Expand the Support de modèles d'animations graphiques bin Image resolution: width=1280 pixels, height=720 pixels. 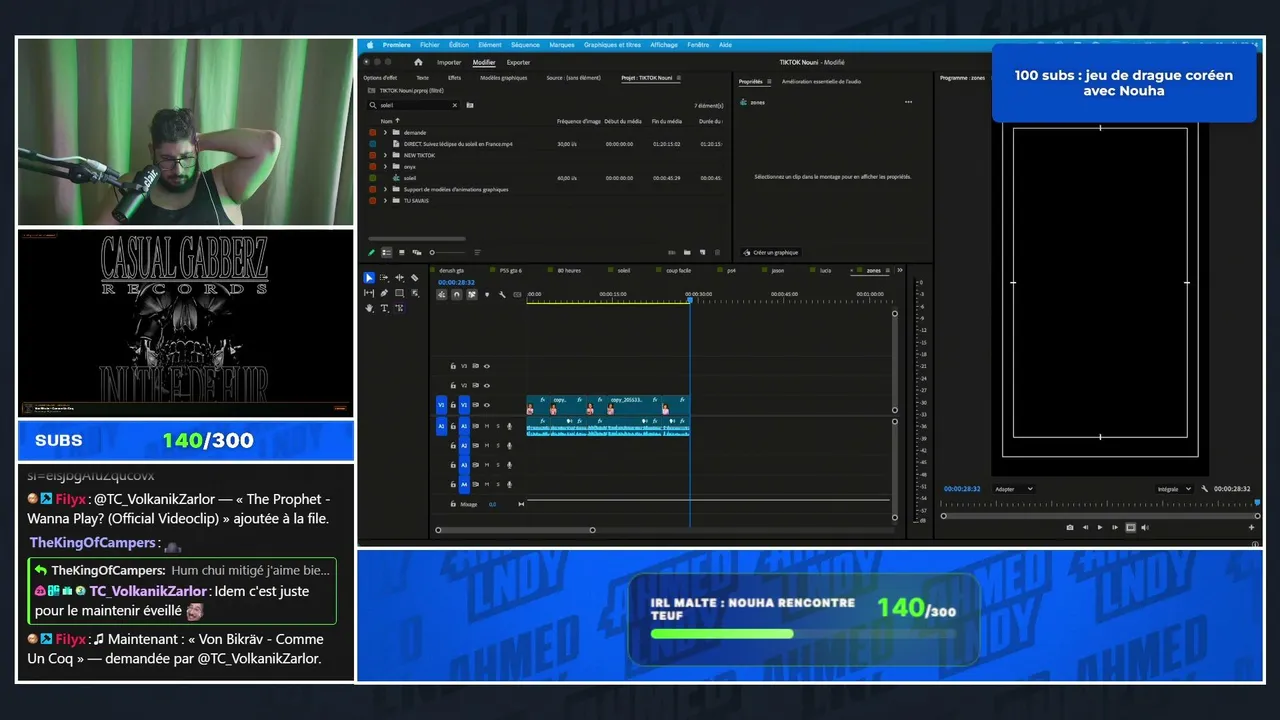point(385,189)
